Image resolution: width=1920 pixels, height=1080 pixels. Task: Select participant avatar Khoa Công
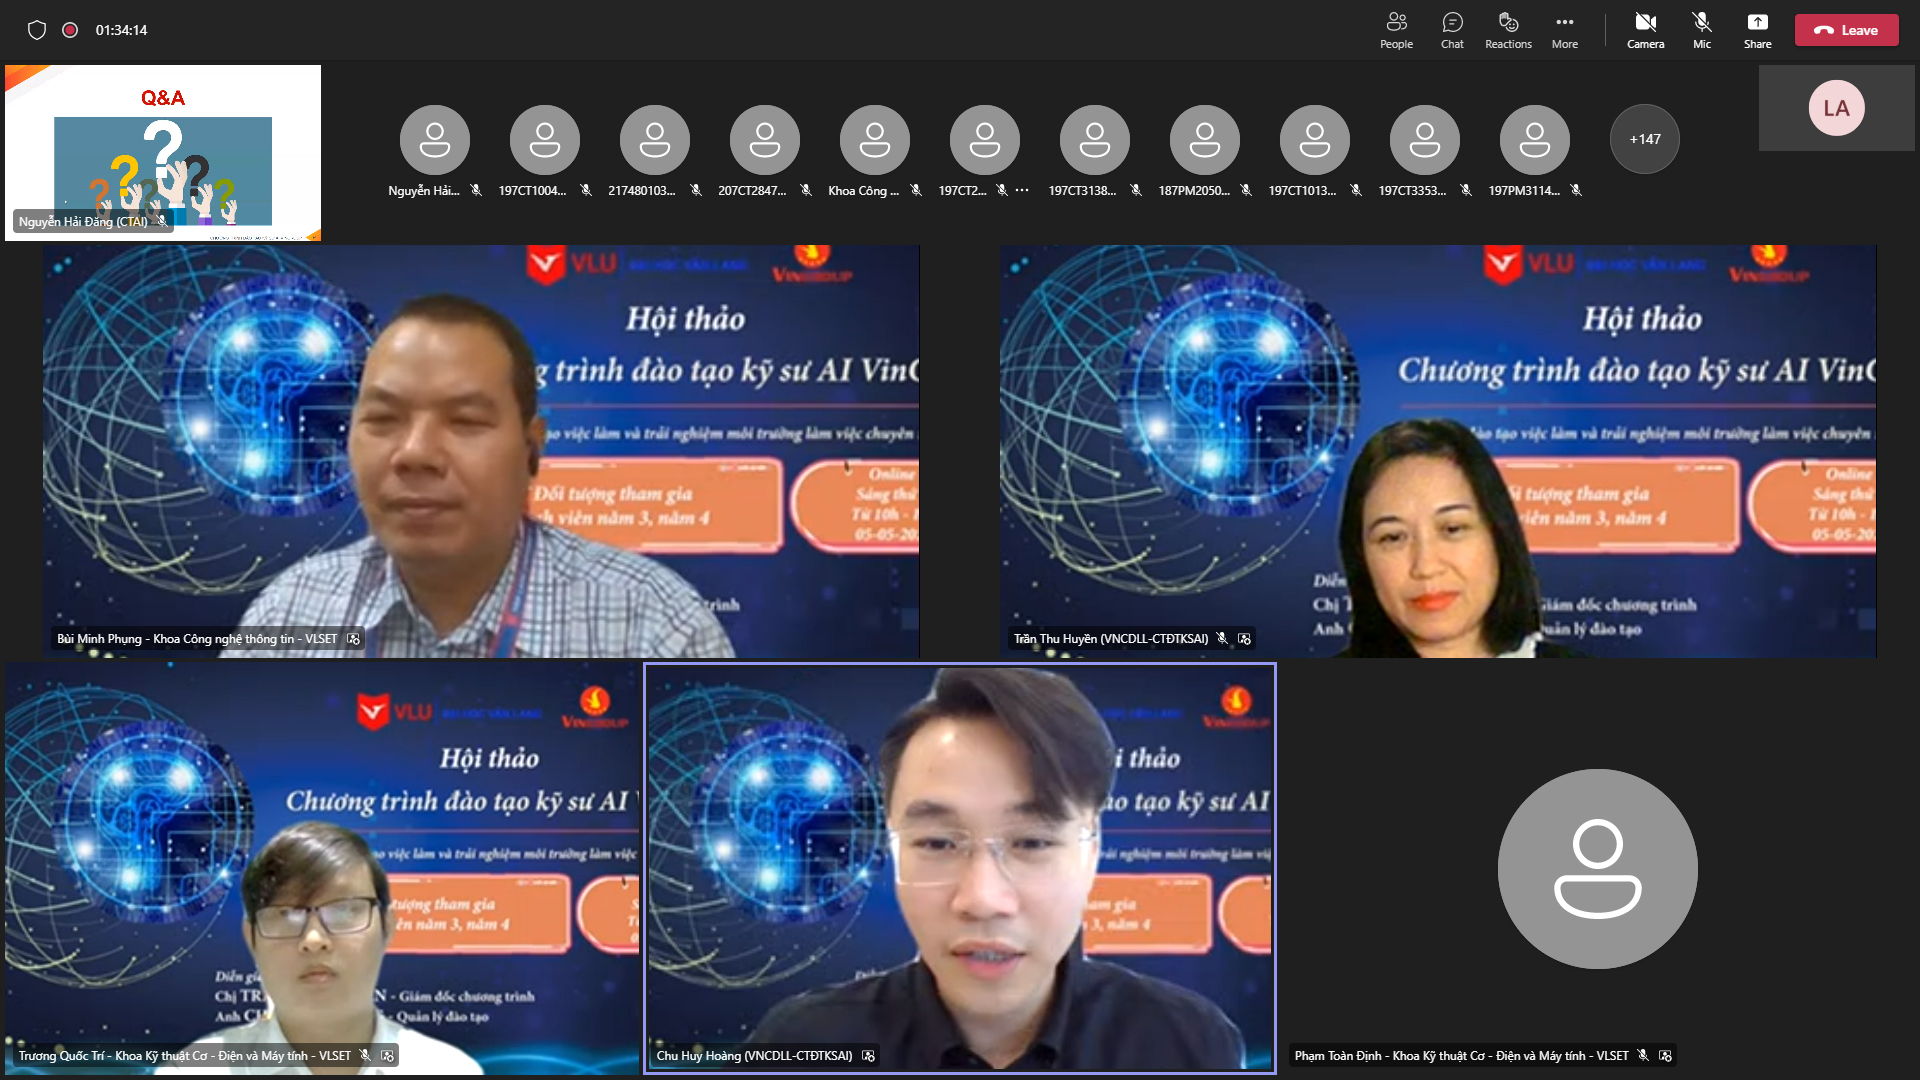pos(875,139)
